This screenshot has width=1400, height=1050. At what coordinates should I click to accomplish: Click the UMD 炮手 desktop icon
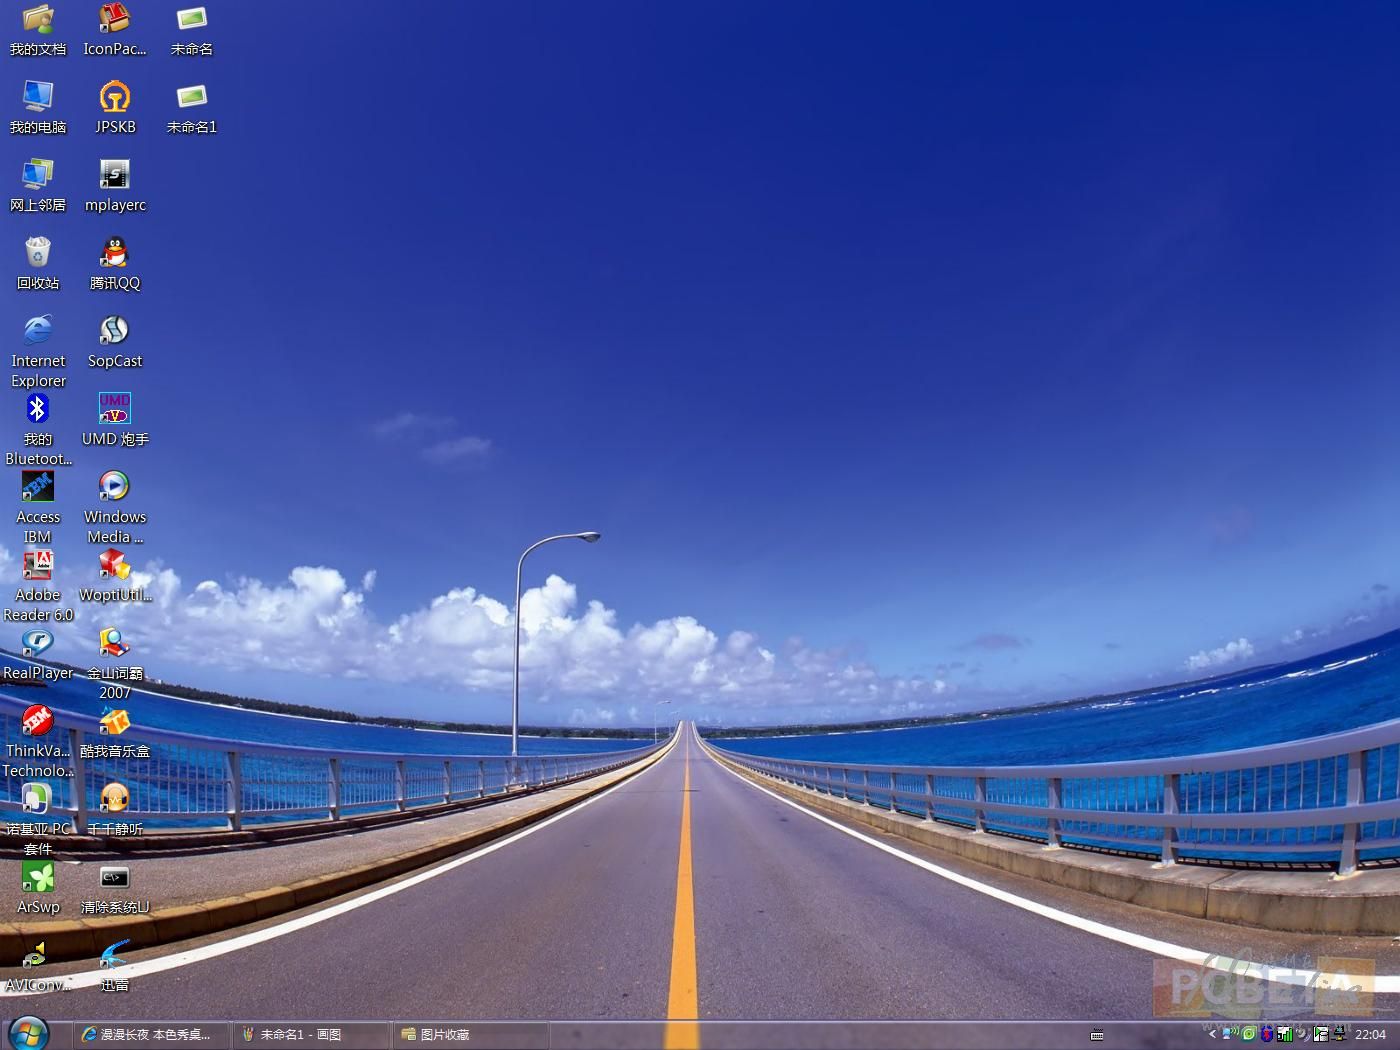pos(115,409)
